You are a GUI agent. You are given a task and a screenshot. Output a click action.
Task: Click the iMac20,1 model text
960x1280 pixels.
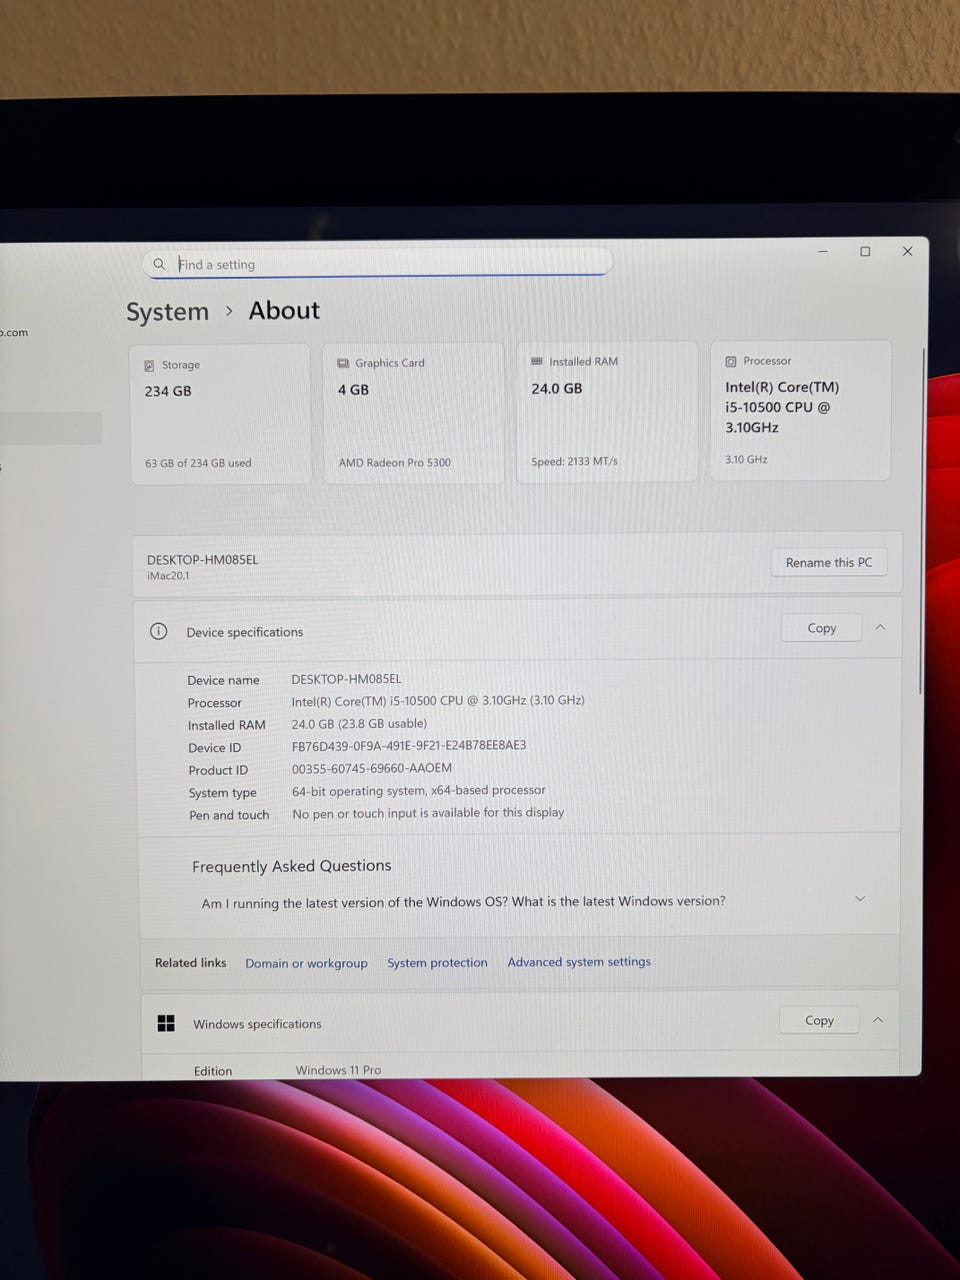(168, 576)
